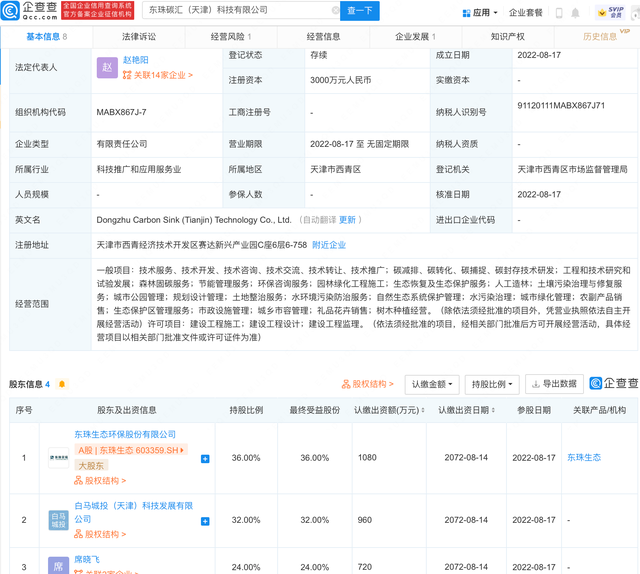Click 天津市西青区市场监督管理局 text
640x574 pixels.
[x=572, y=169]
